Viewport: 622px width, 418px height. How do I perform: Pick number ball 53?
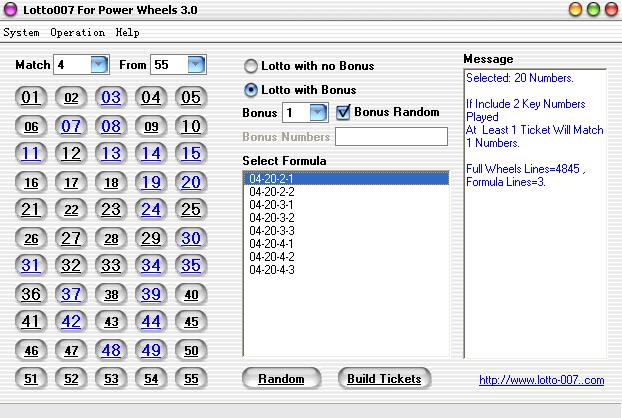coord(111,379)
